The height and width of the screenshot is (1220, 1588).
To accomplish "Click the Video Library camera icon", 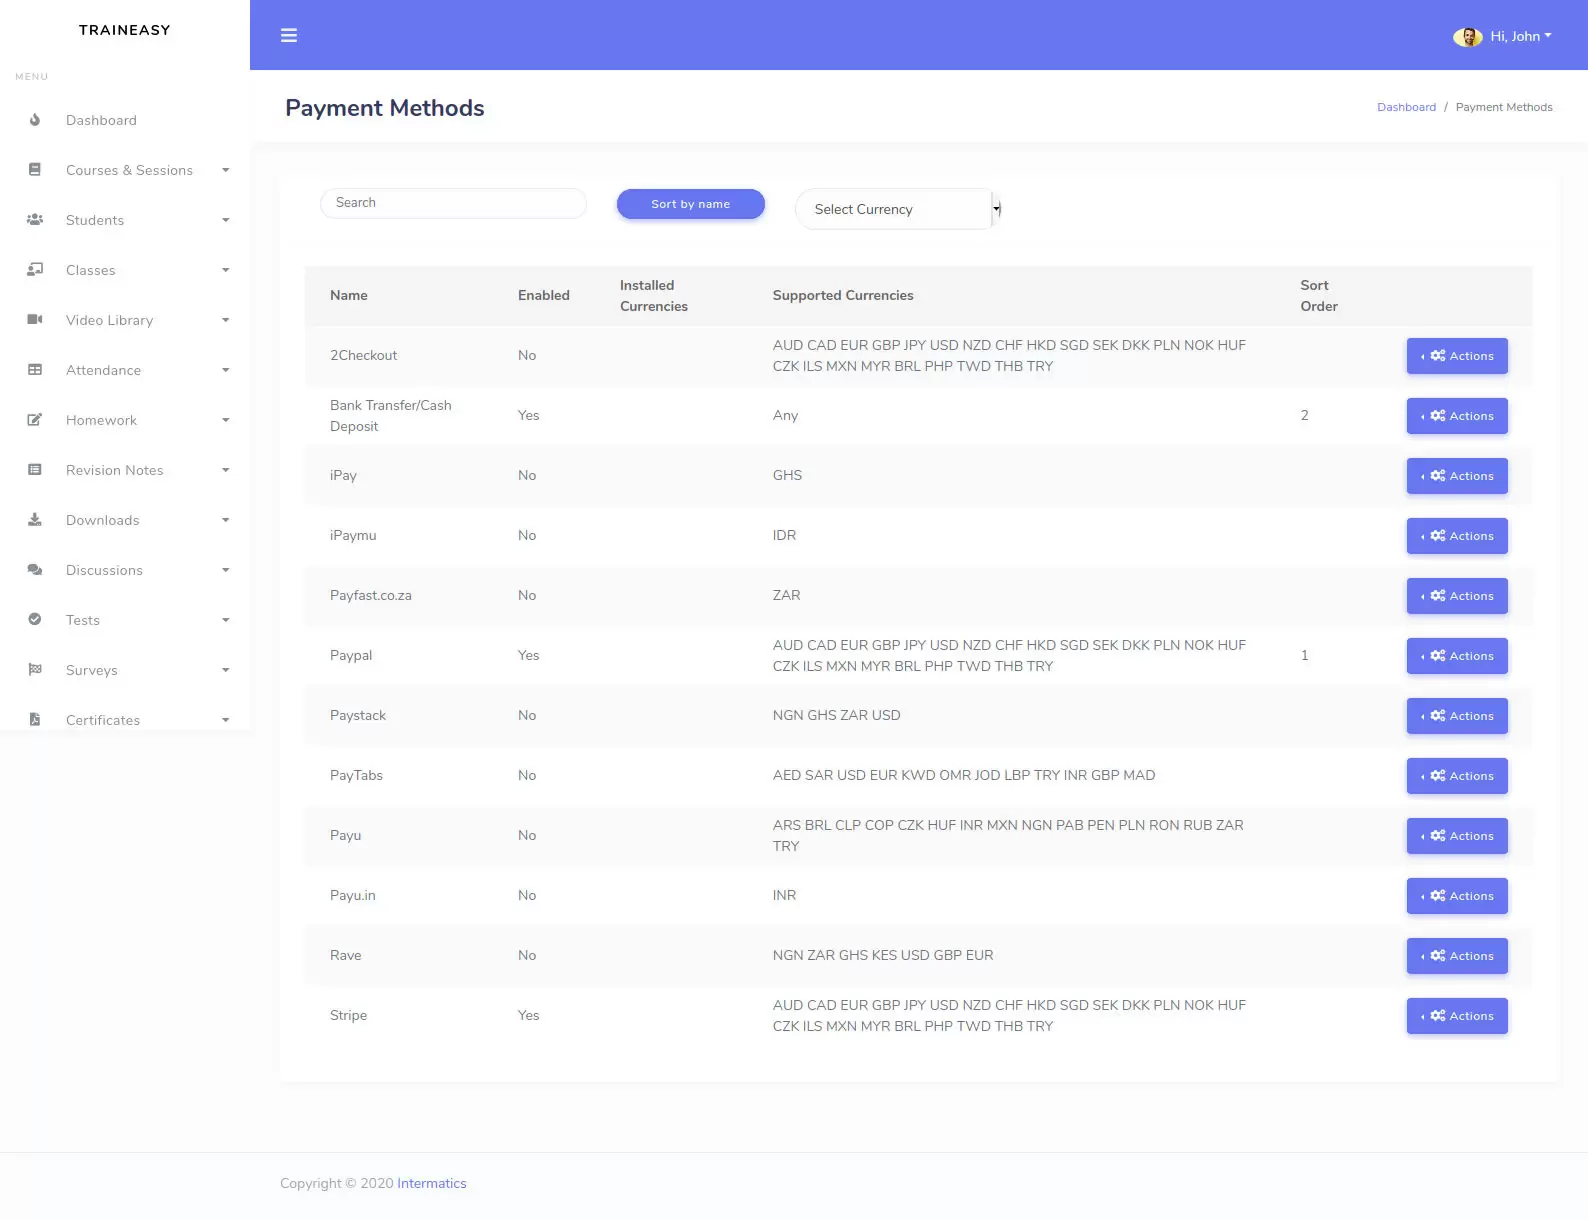I will [x=35, y=320].
